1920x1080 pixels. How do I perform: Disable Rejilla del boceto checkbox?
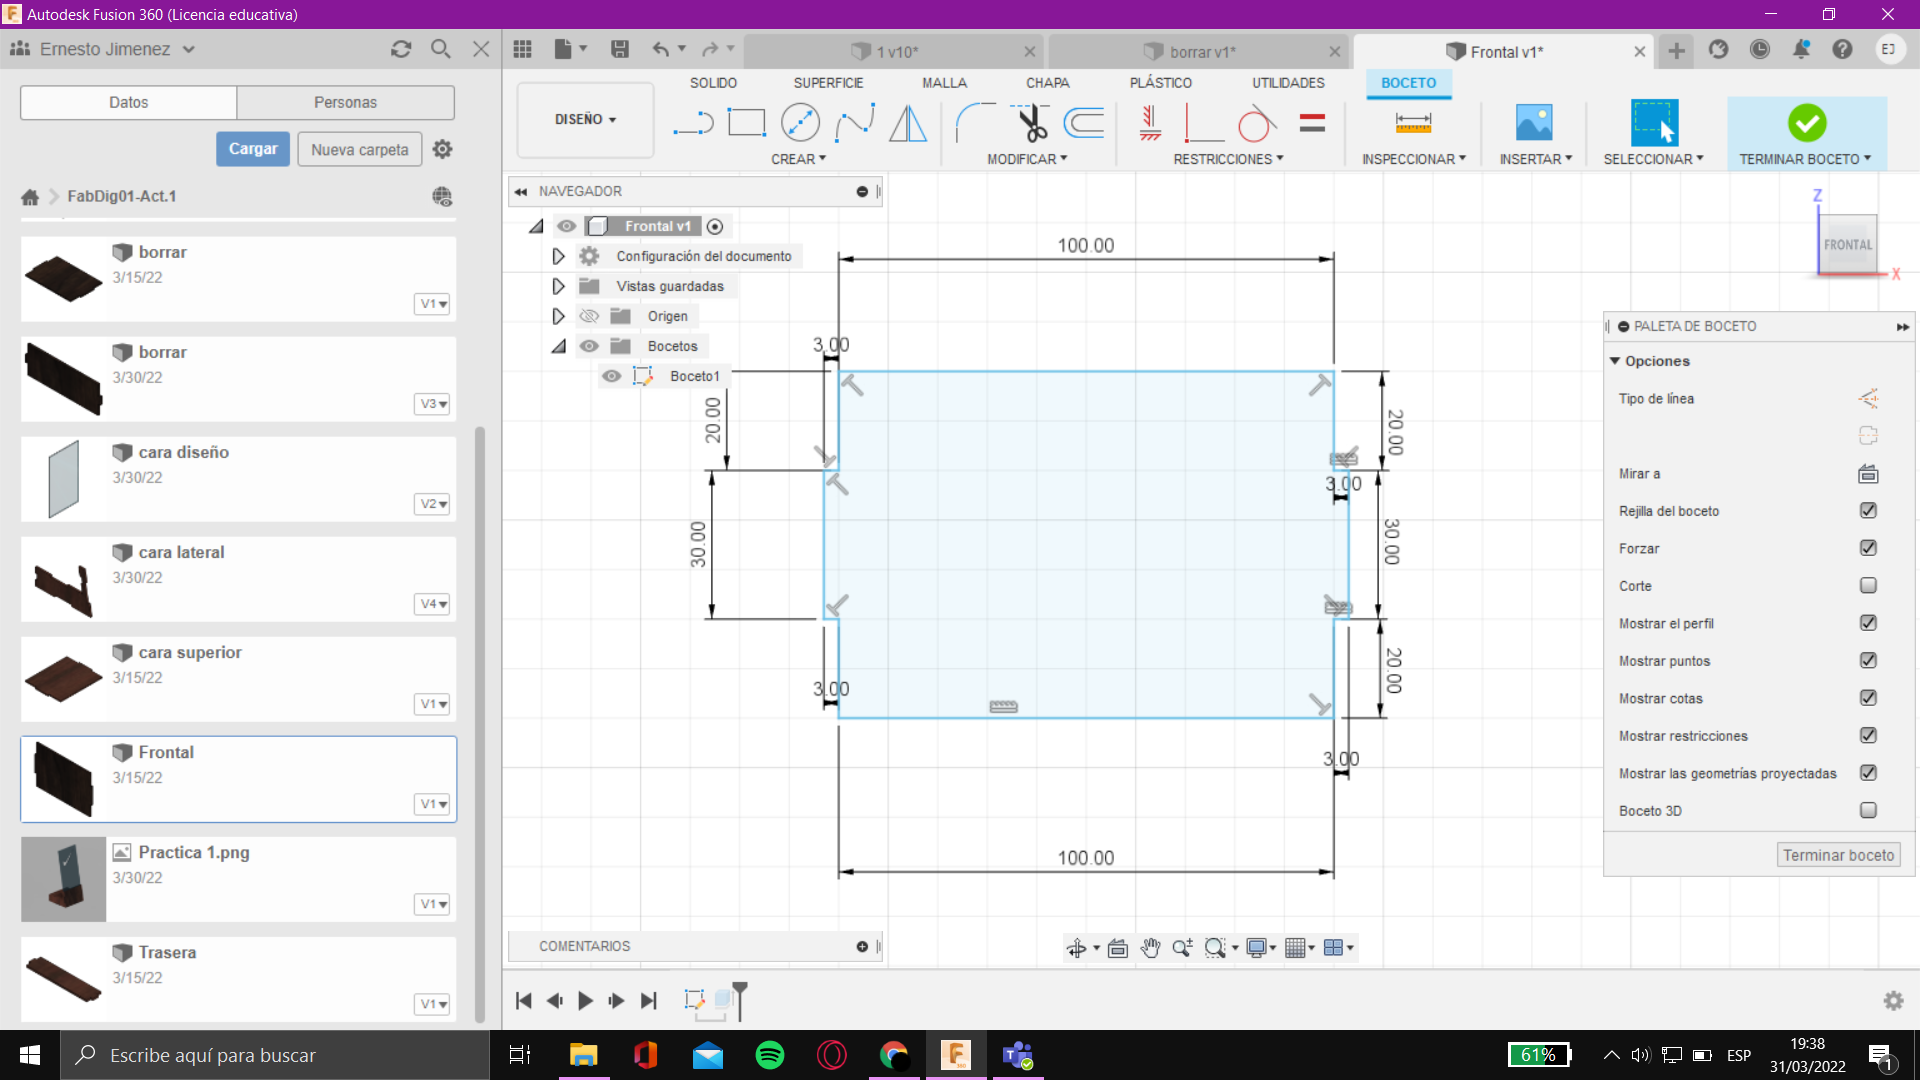pyautogui.click(x=1868, y=511)
